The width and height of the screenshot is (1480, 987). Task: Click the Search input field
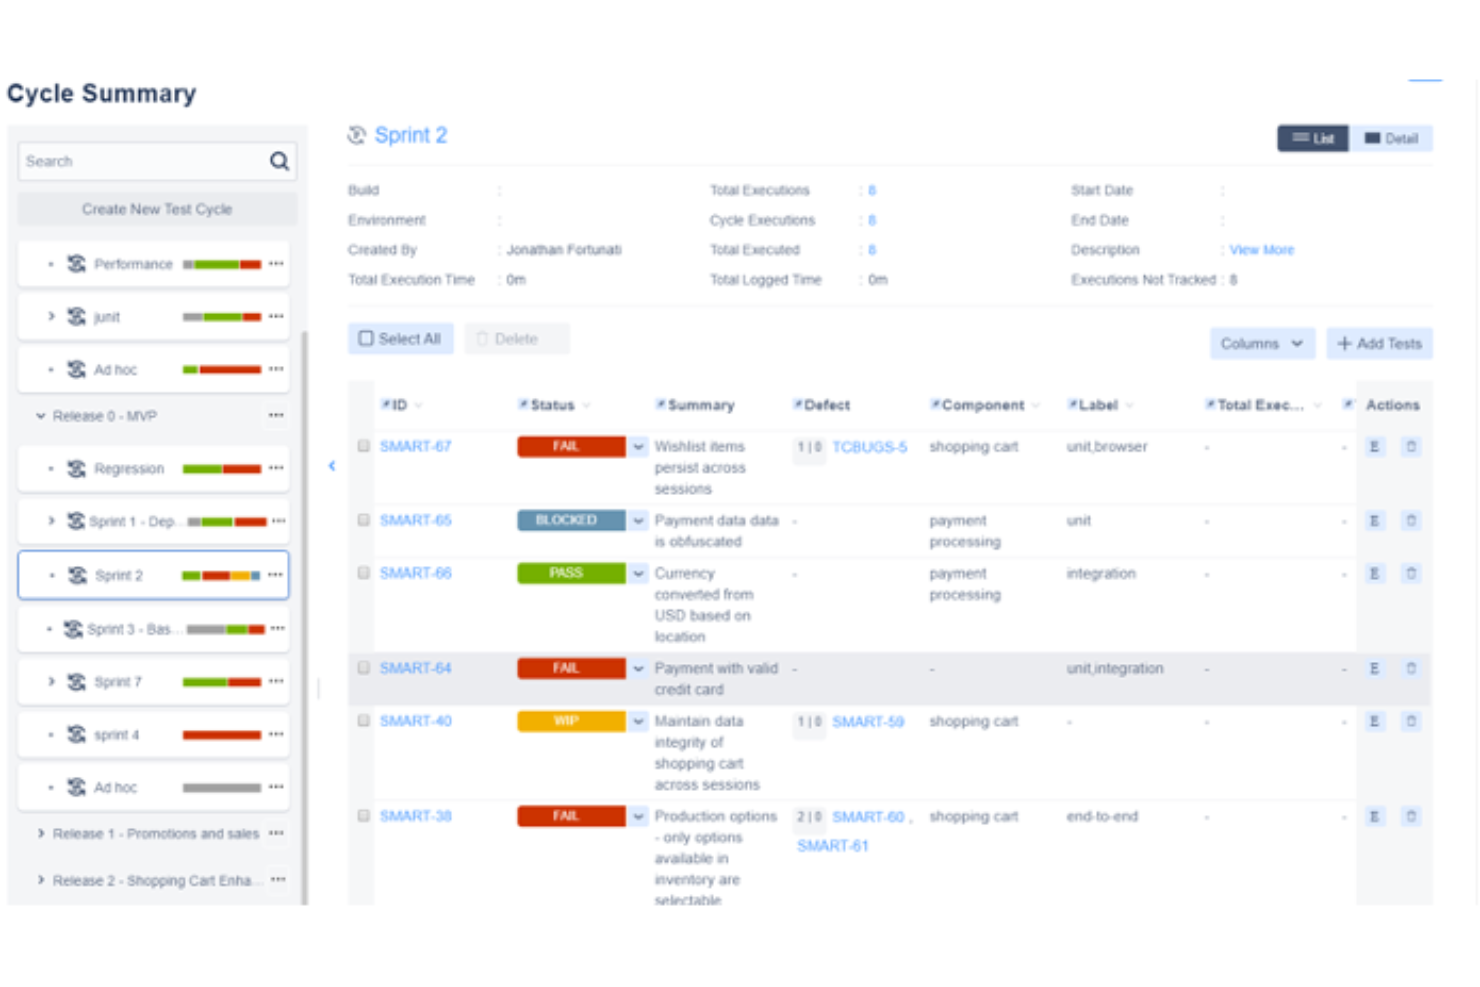(130, 160)
